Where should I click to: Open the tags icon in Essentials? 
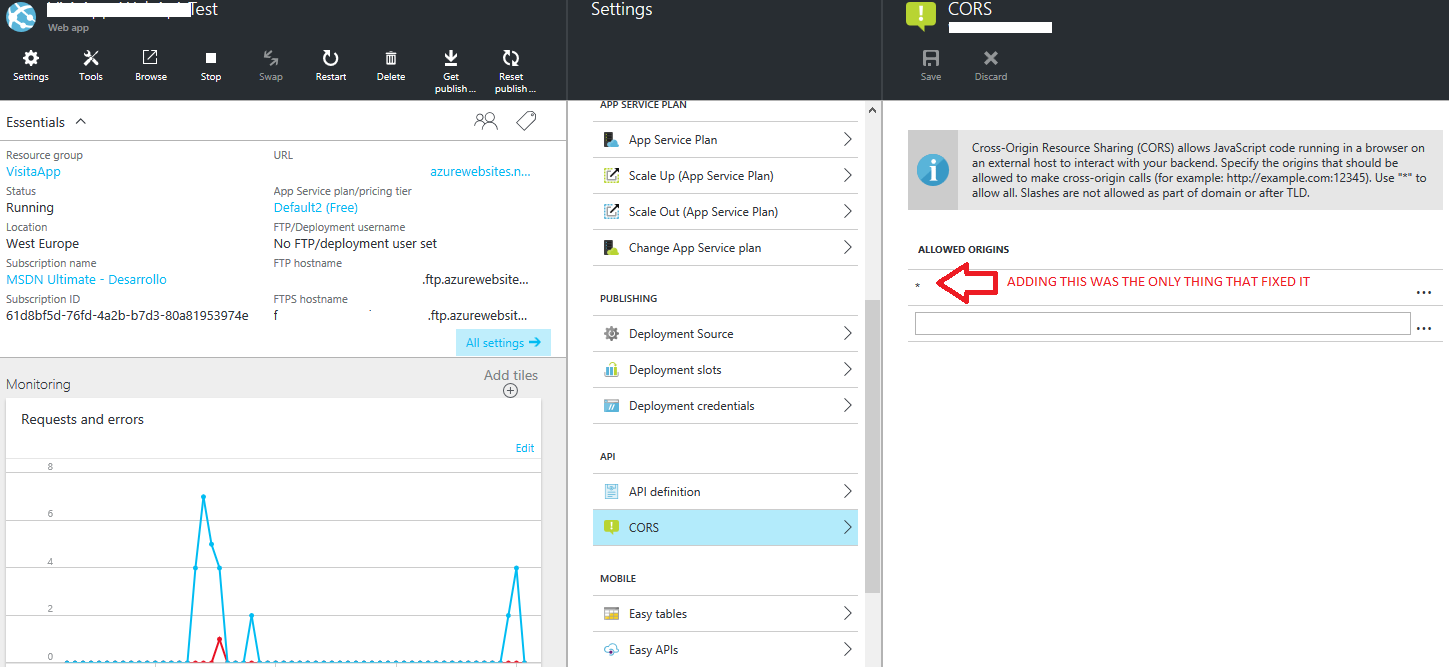527,122
